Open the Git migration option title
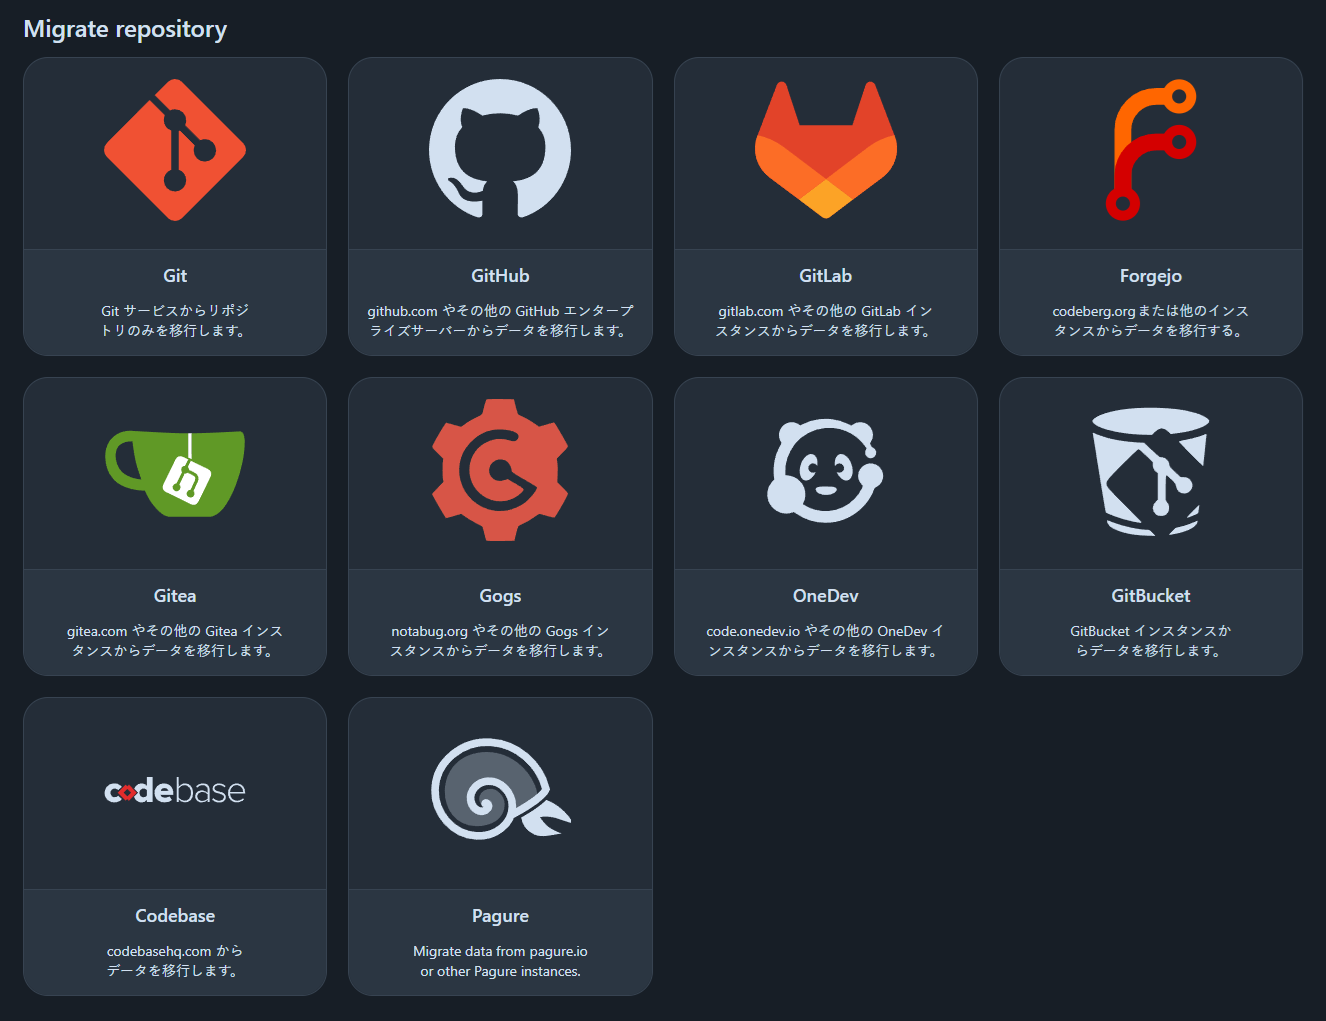The width and height of the screenshot is (1326, 1021). pos(175,276)
